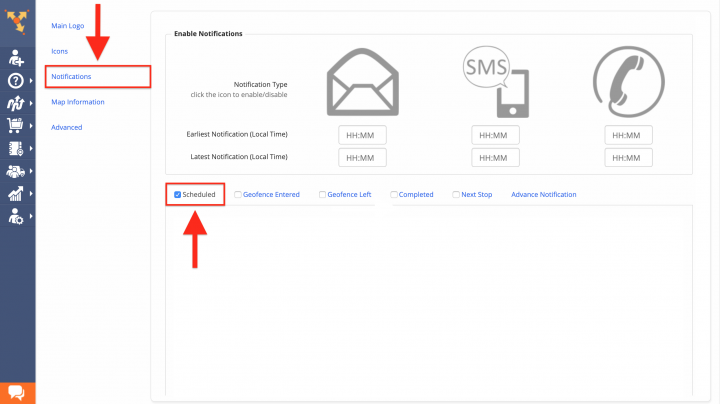
Task: Open the Main Logo section
Action: click(68, 26)
